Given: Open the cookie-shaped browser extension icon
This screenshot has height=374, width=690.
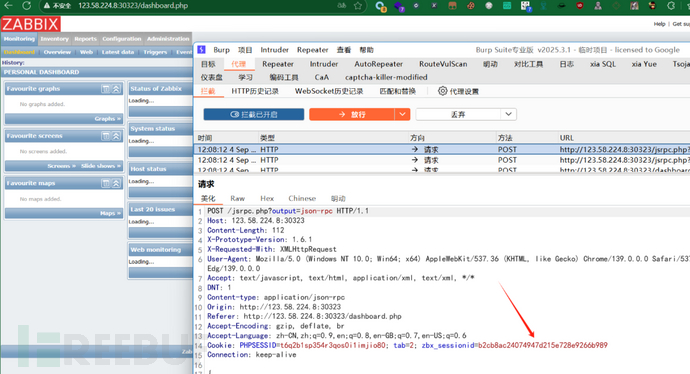Looking at the screenshot, I should coord(471,6).
